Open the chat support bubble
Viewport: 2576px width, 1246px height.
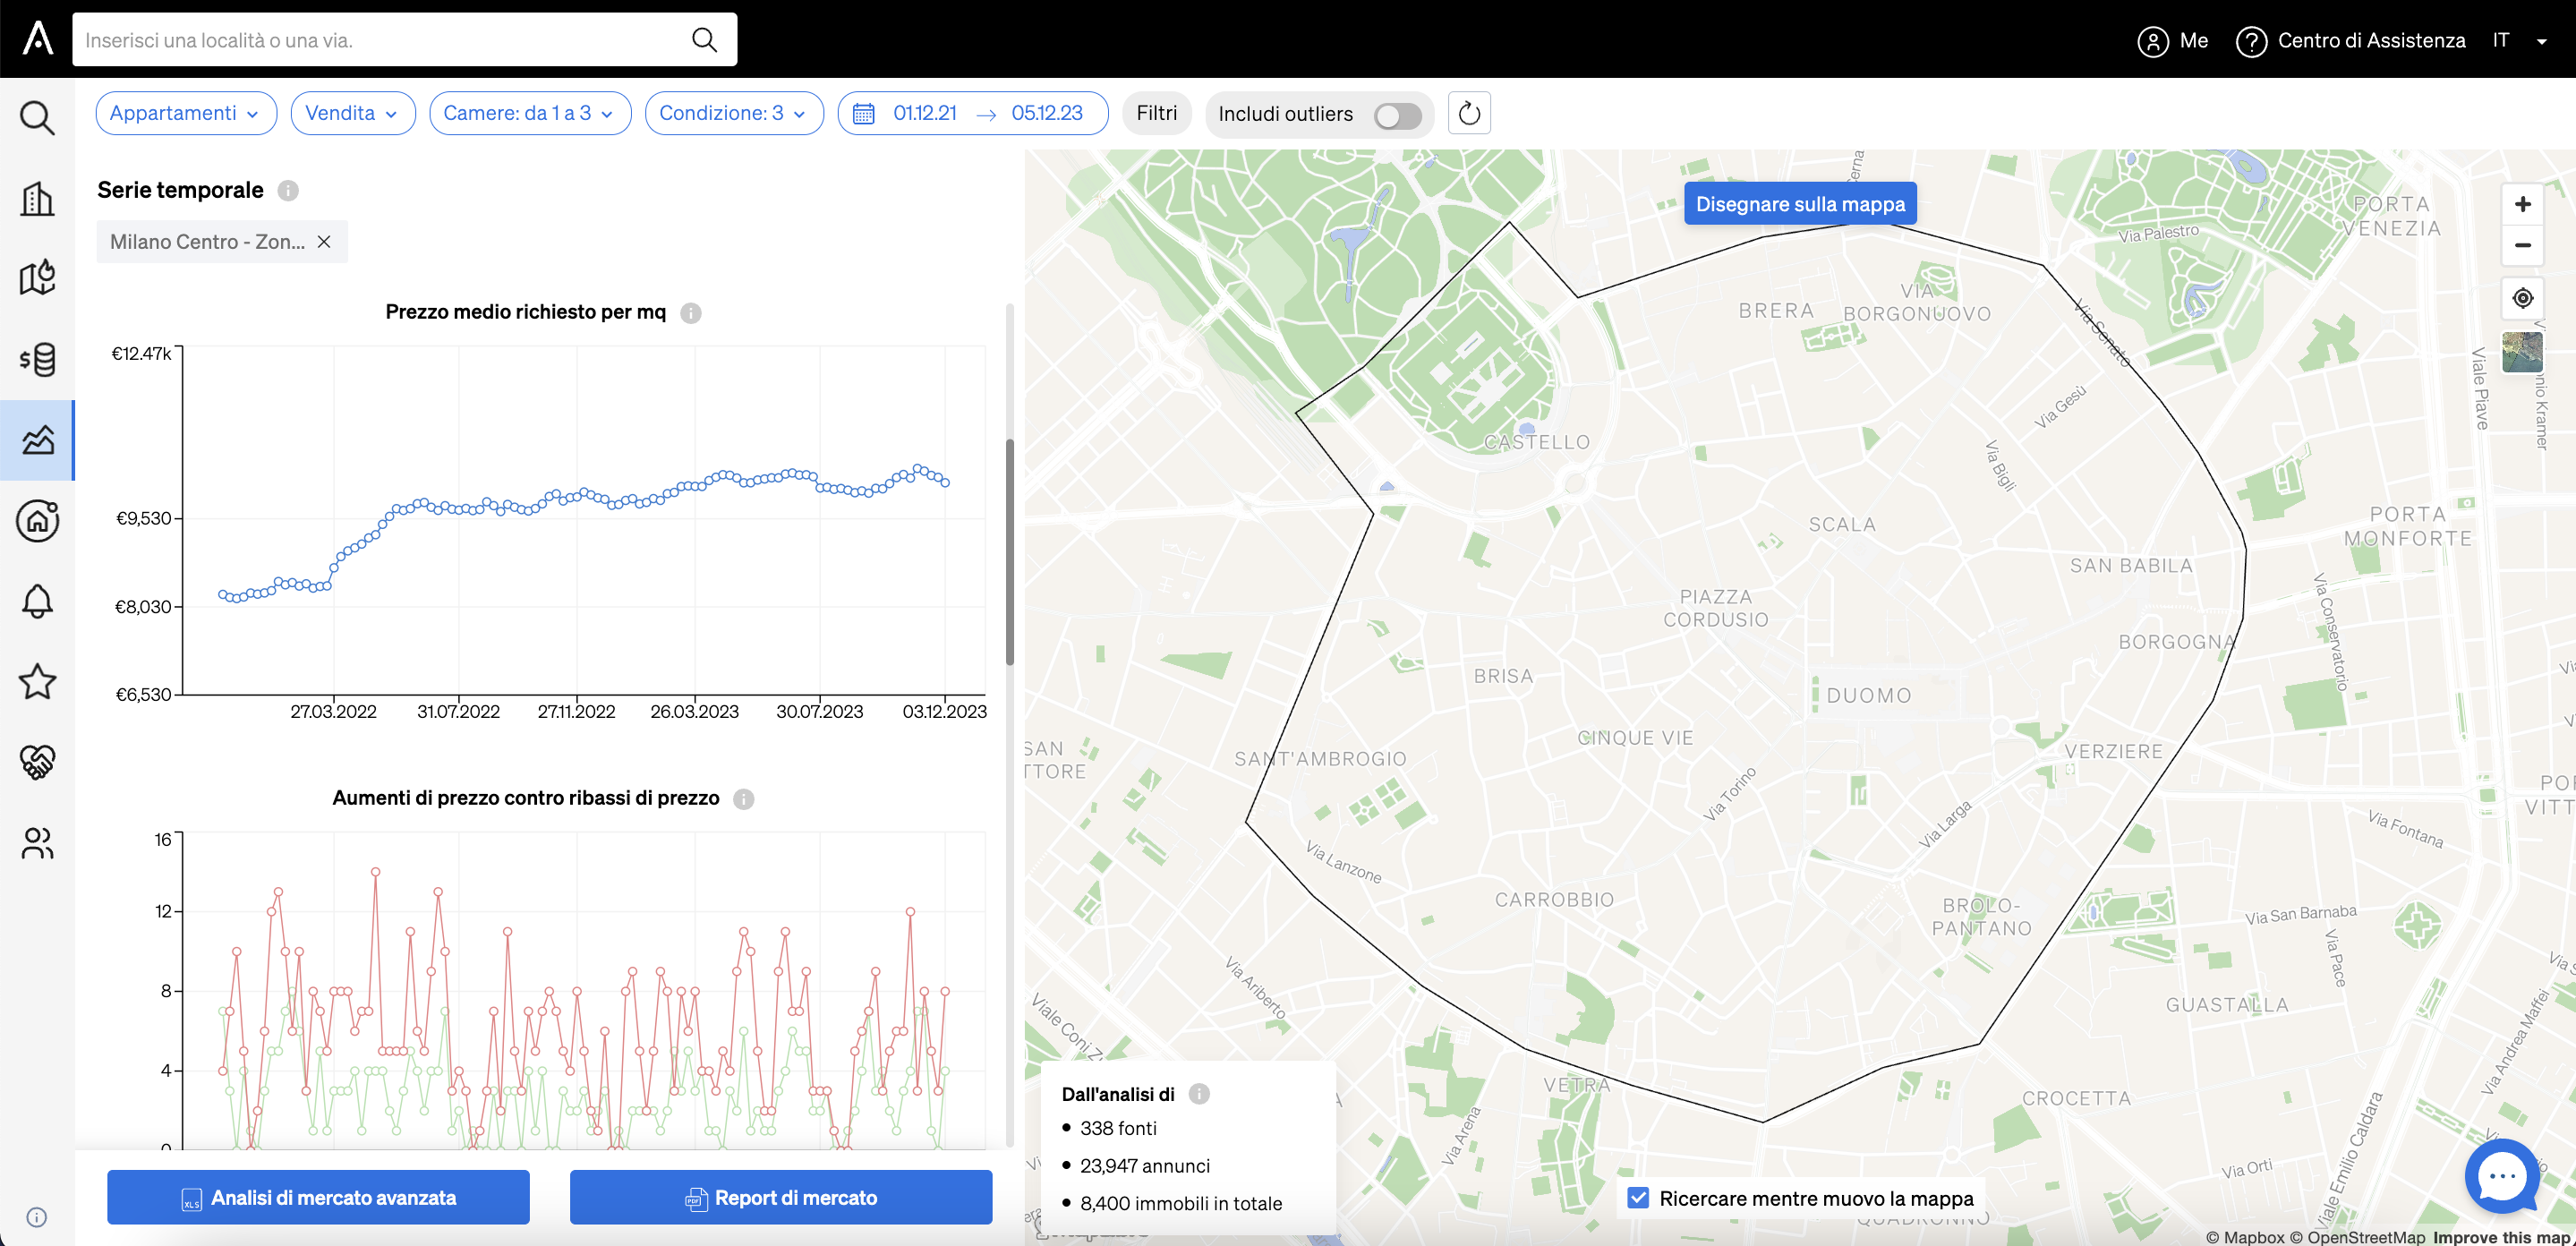(2502, 1176)
